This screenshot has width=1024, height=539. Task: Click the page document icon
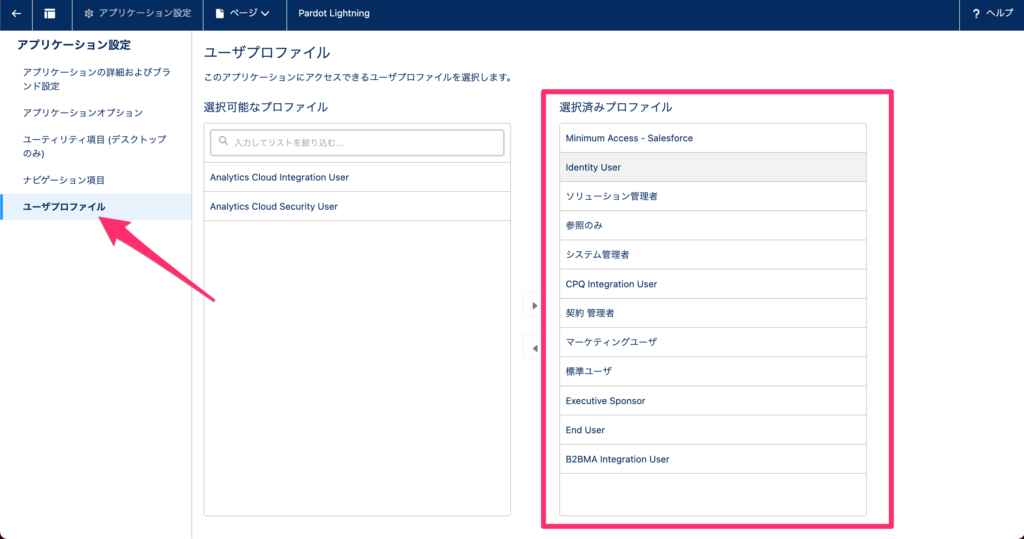[220, 13]
